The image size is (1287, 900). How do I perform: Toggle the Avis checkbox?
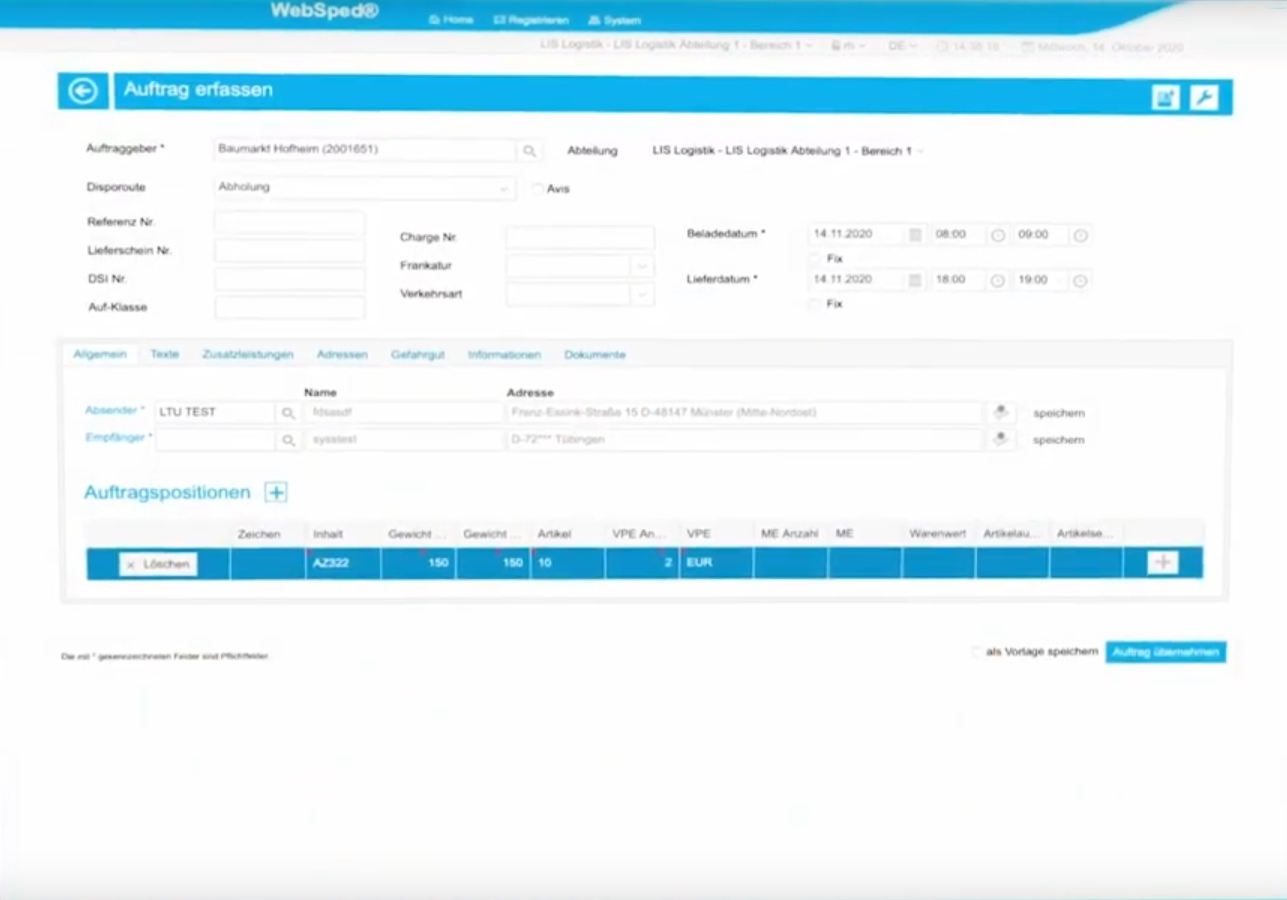pyautogui.click(x=538, y=188)
